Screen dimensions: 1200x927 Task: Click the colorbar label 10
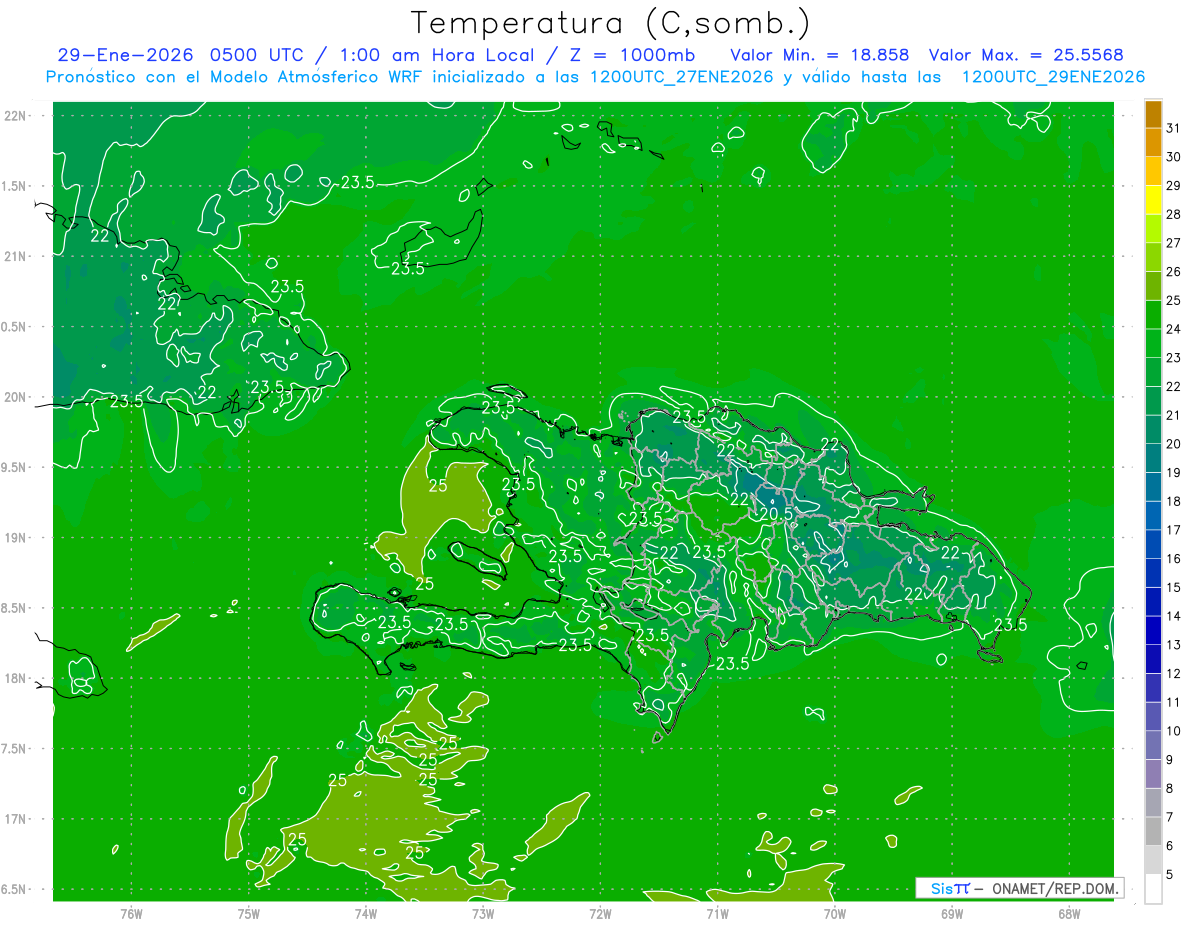tap(1174, 731)
